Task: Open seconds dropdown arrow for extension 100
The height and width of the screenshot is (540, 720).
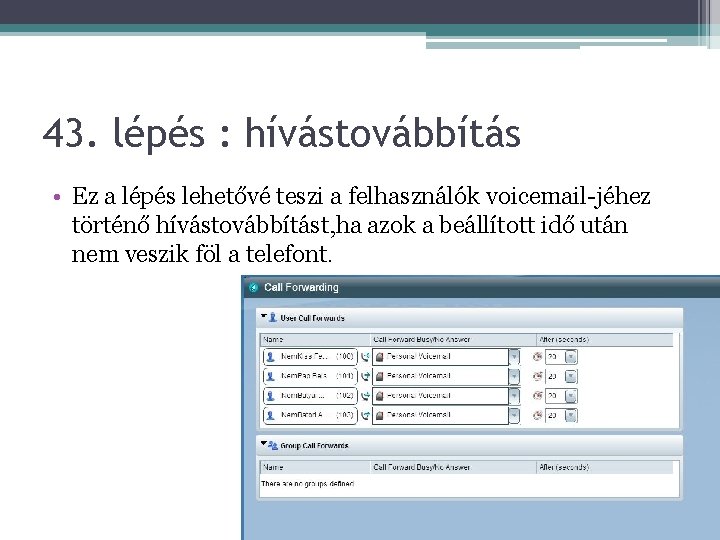Action: [571, 357]
